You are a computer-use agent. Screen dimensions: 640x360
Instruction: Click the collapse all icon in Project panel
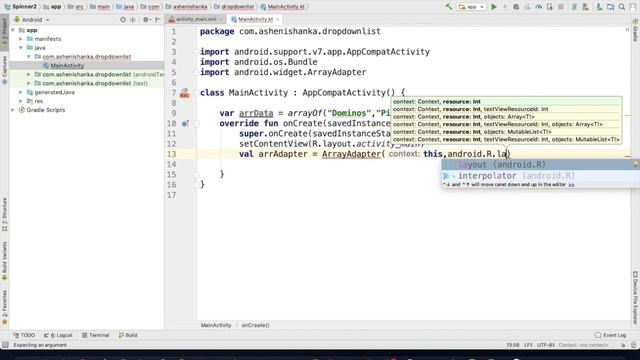click(133, 20)
